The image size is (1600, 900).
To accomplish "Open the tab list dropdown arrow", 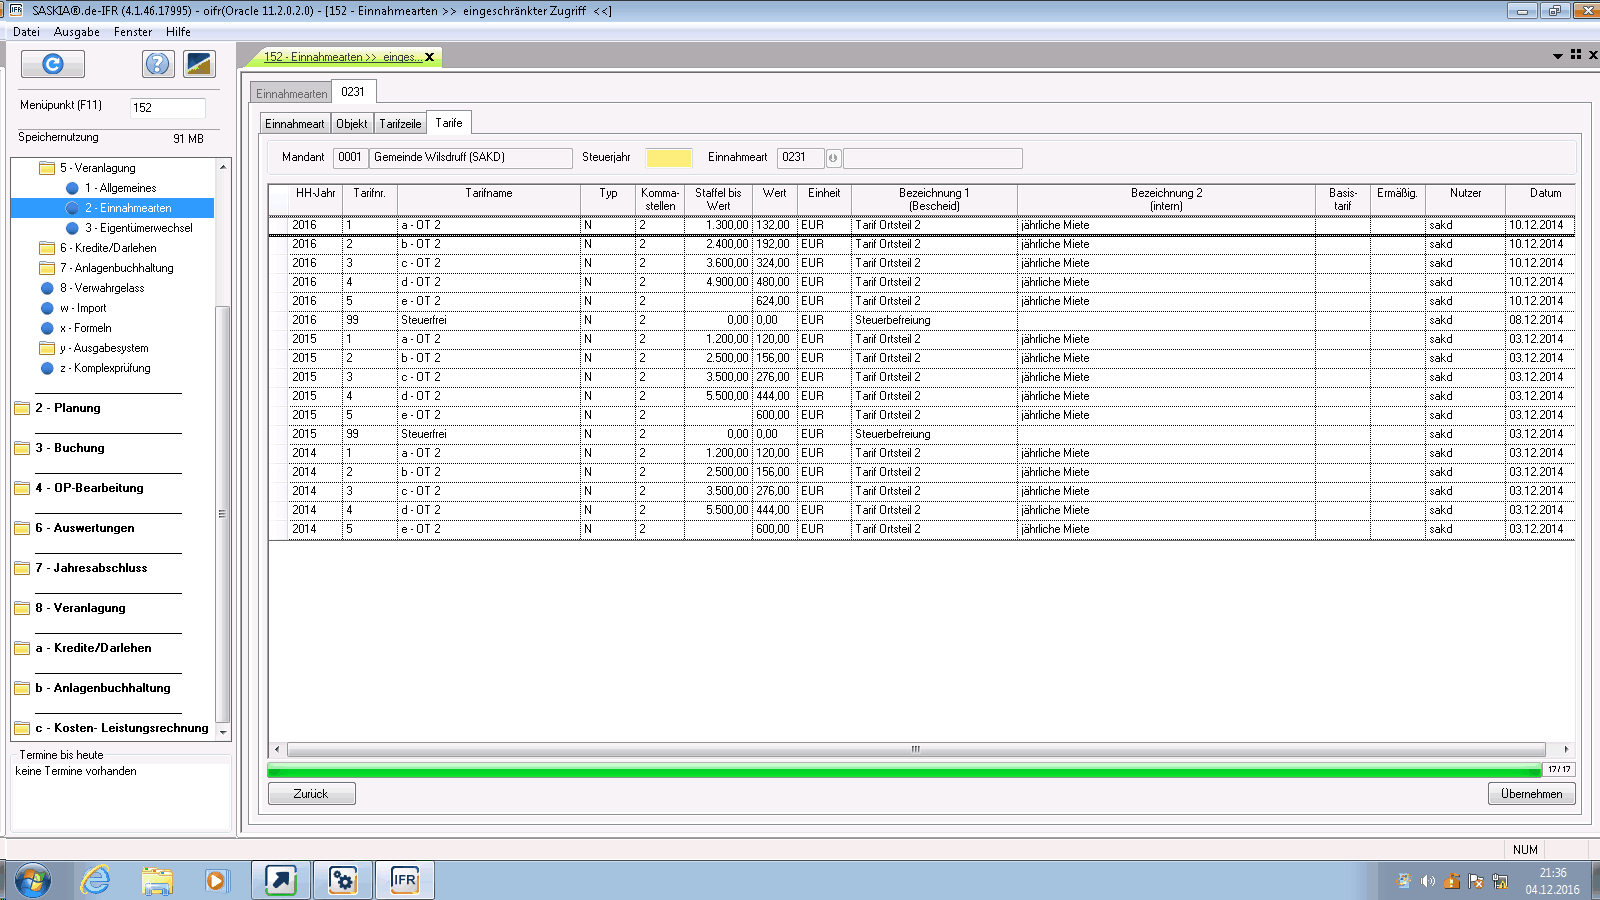I will (1557, 56).
